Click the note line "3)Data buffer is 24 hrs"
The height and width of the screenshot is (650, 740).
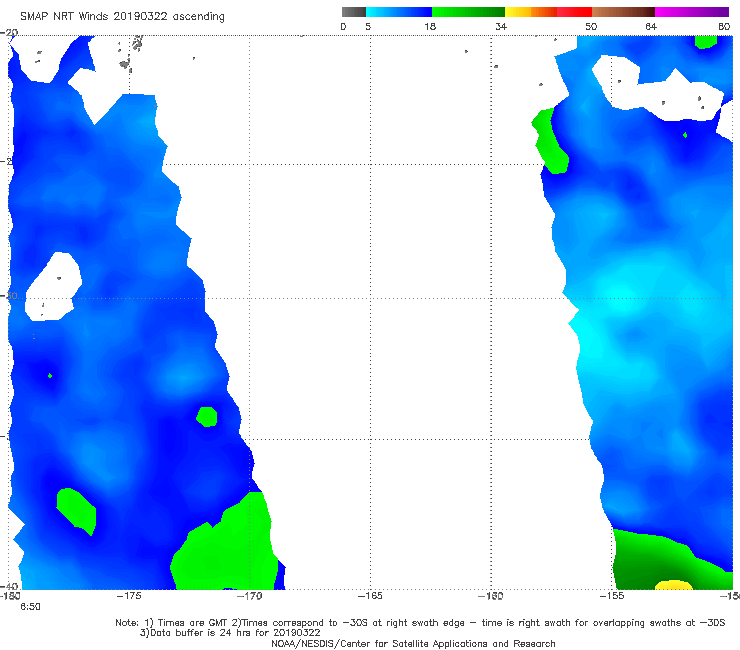[230, 633]
